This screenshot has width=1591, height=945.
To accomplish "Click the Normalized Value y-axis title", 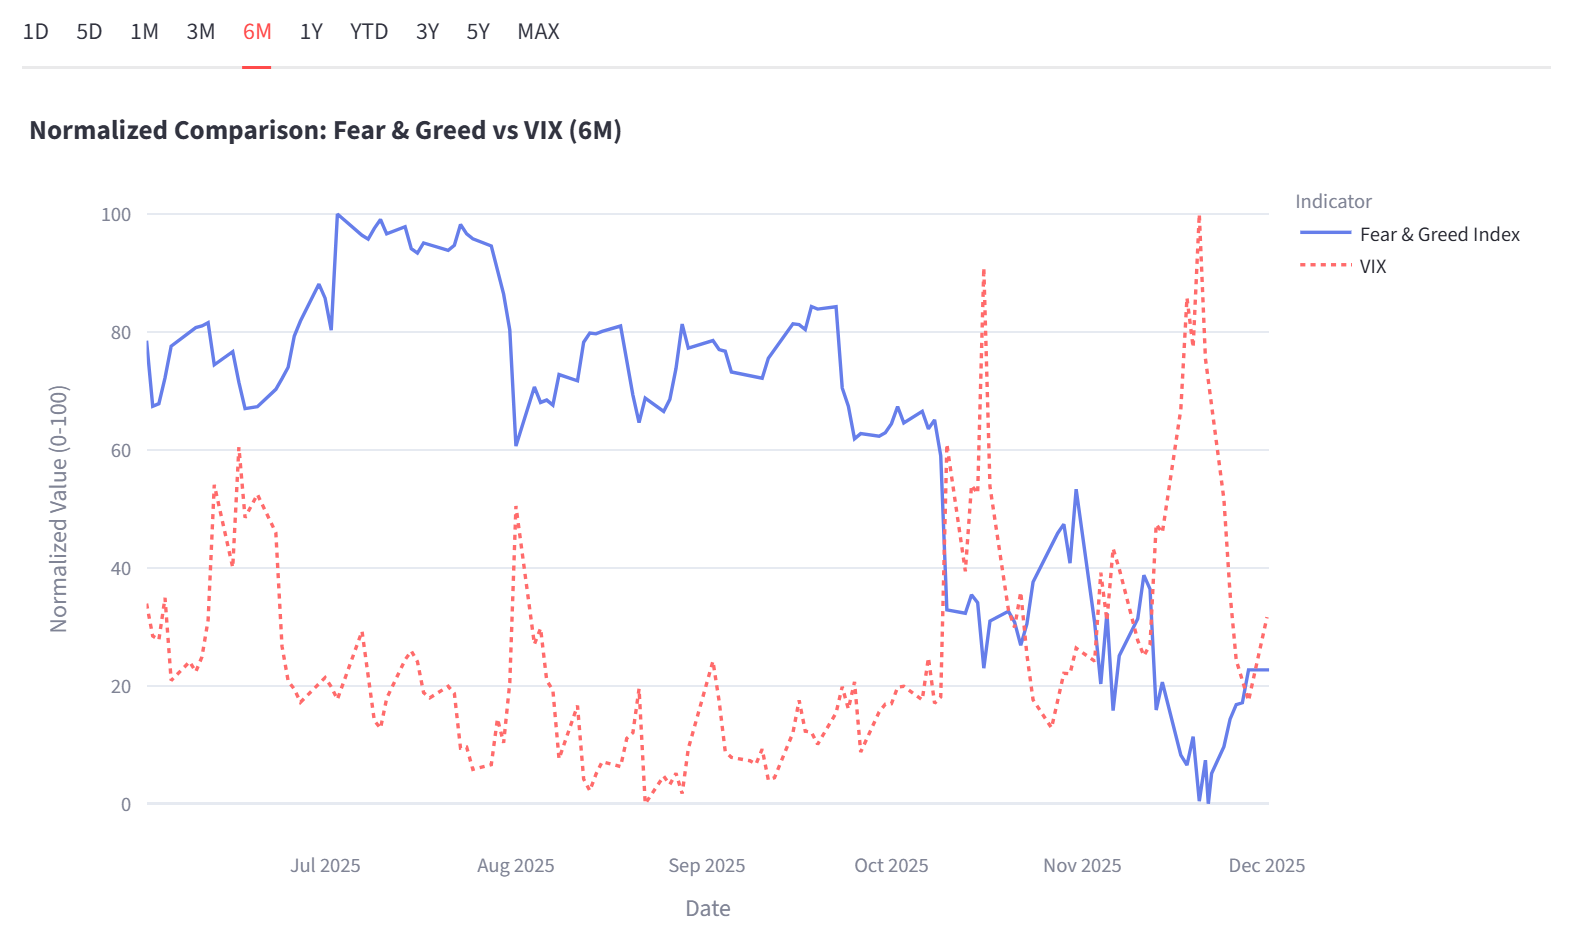I will pyautogui.click(x=59, y=509).
